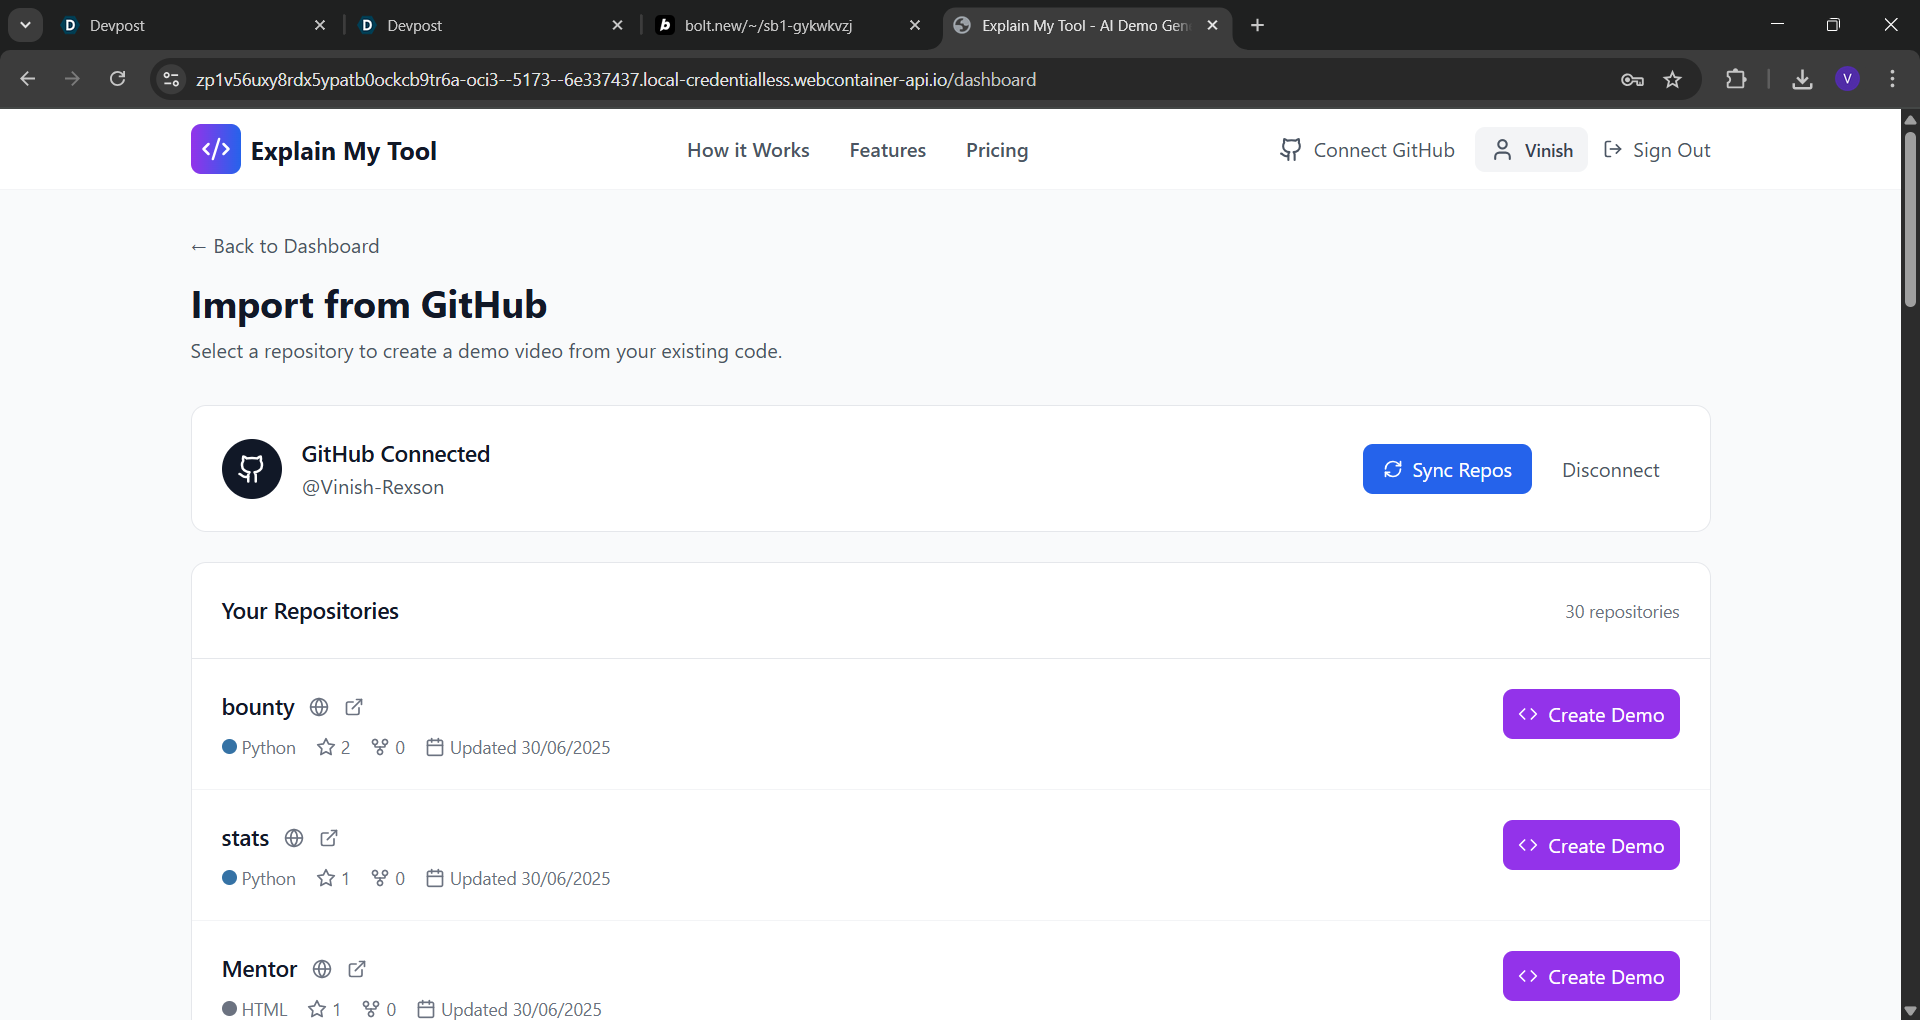Click the page vertical scrollbar thumb
This screenshot has width=1920, height=1020.
click(x=1910, y=220)
